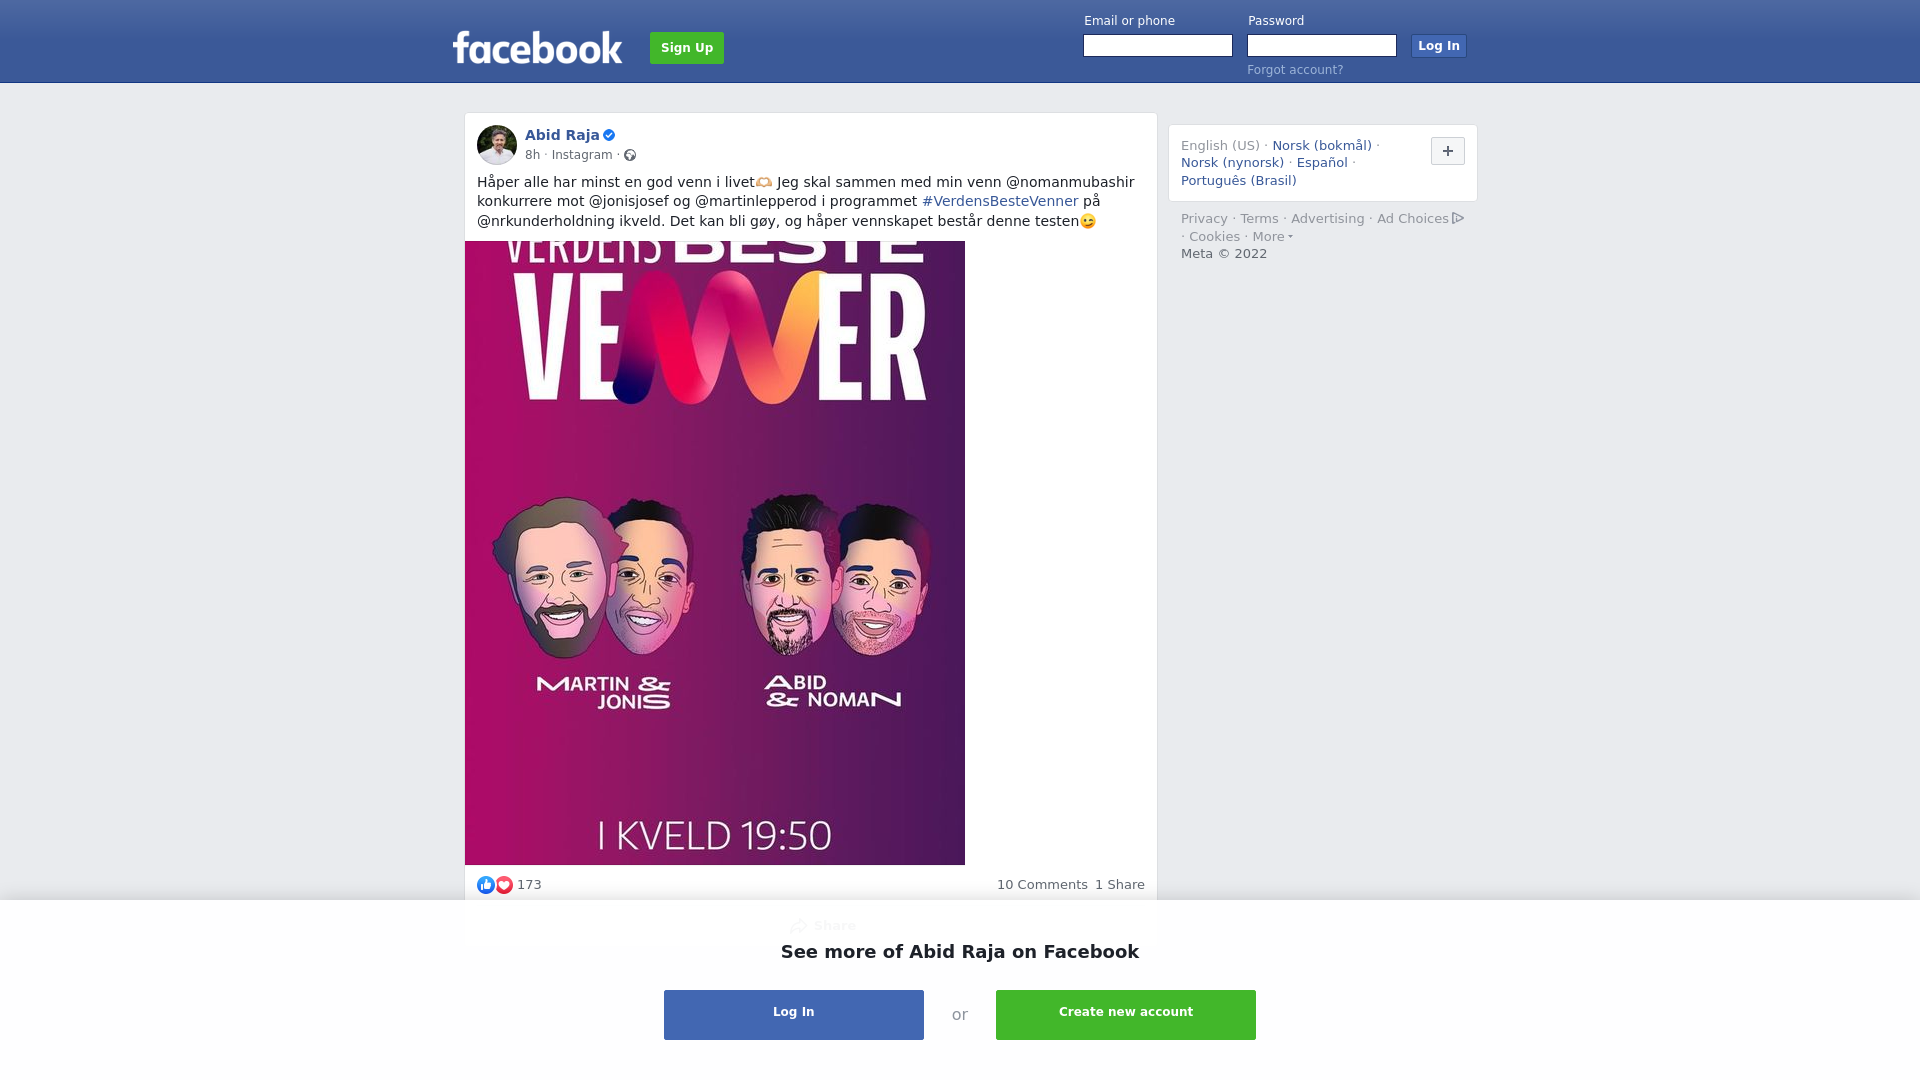
Task: Click the public globe privacy icon
Action: (630, 155)
